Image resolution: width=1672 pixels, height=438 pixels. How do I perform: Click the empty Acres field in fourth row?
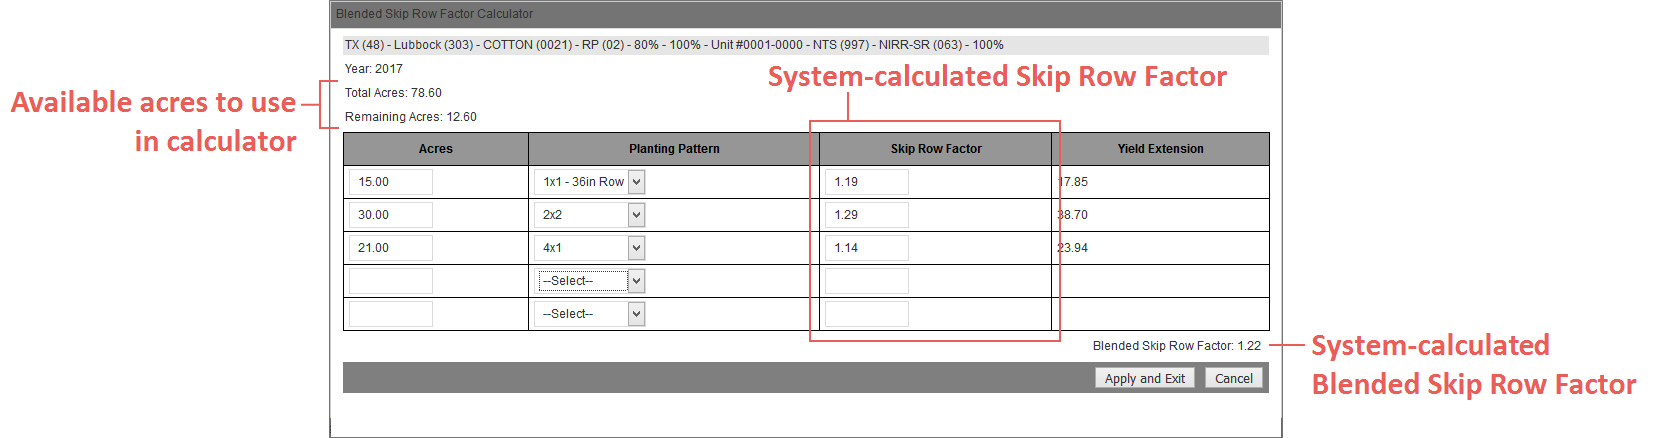[391, 281]
